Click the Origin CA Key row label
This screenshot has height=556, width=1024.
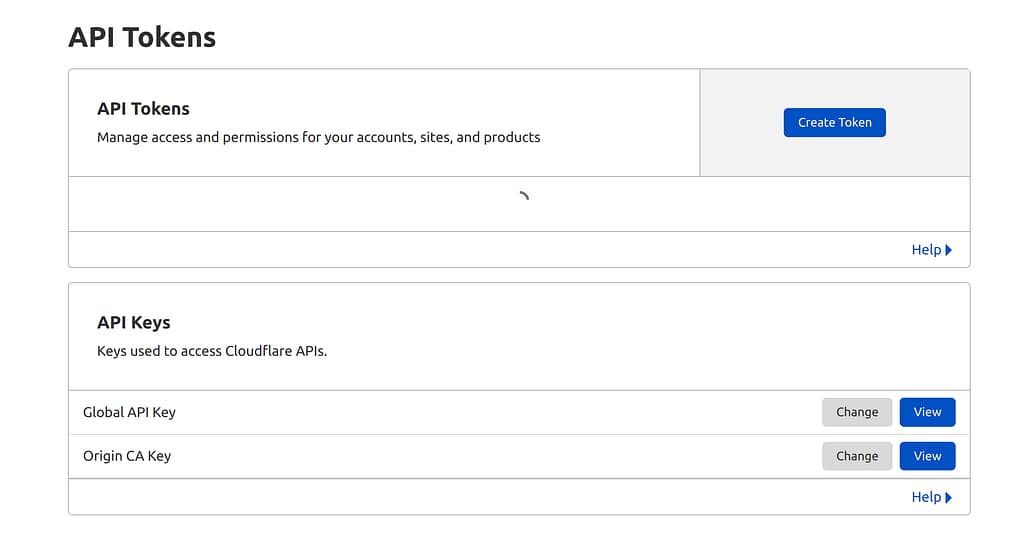127,456
